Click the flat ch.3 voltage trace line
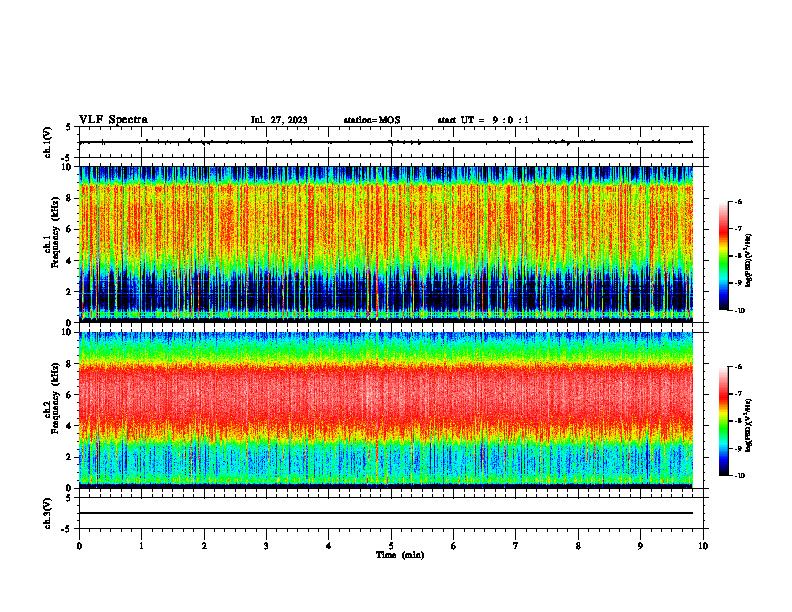The image size is (792, 612). (x=386, y=513)
